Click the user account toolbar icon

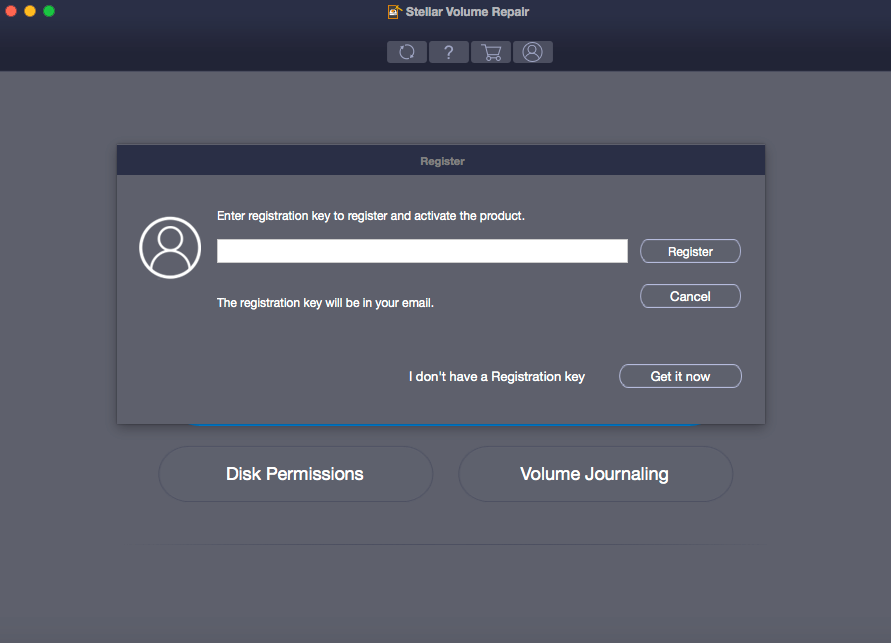click(533, 52)
